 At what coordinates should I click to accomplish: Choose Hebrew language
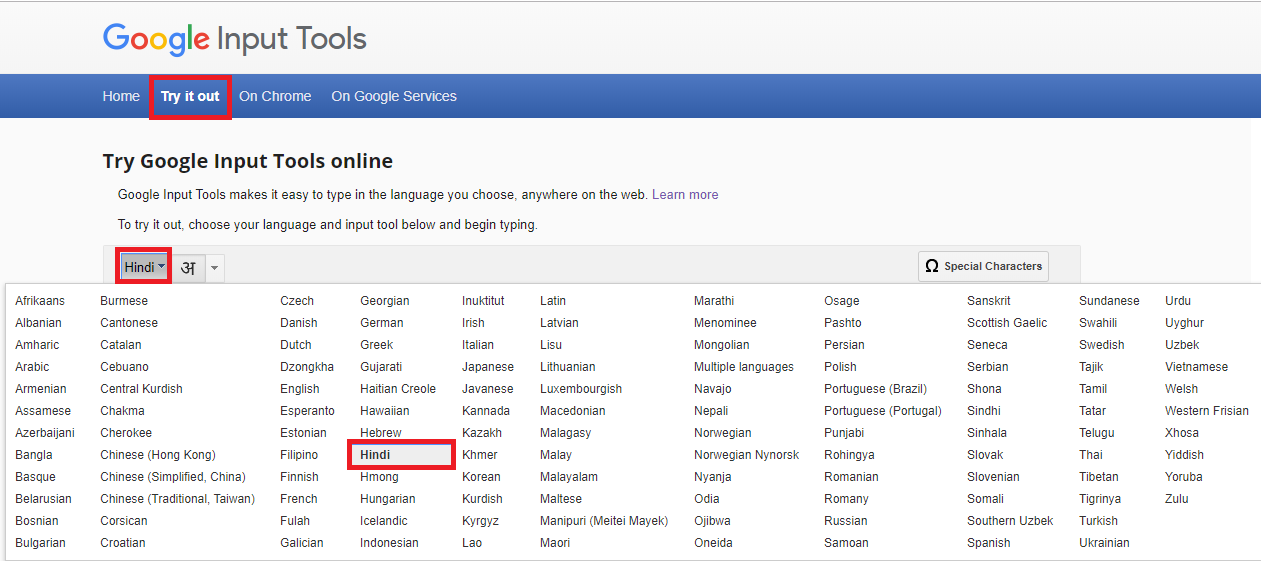point(381,432)
